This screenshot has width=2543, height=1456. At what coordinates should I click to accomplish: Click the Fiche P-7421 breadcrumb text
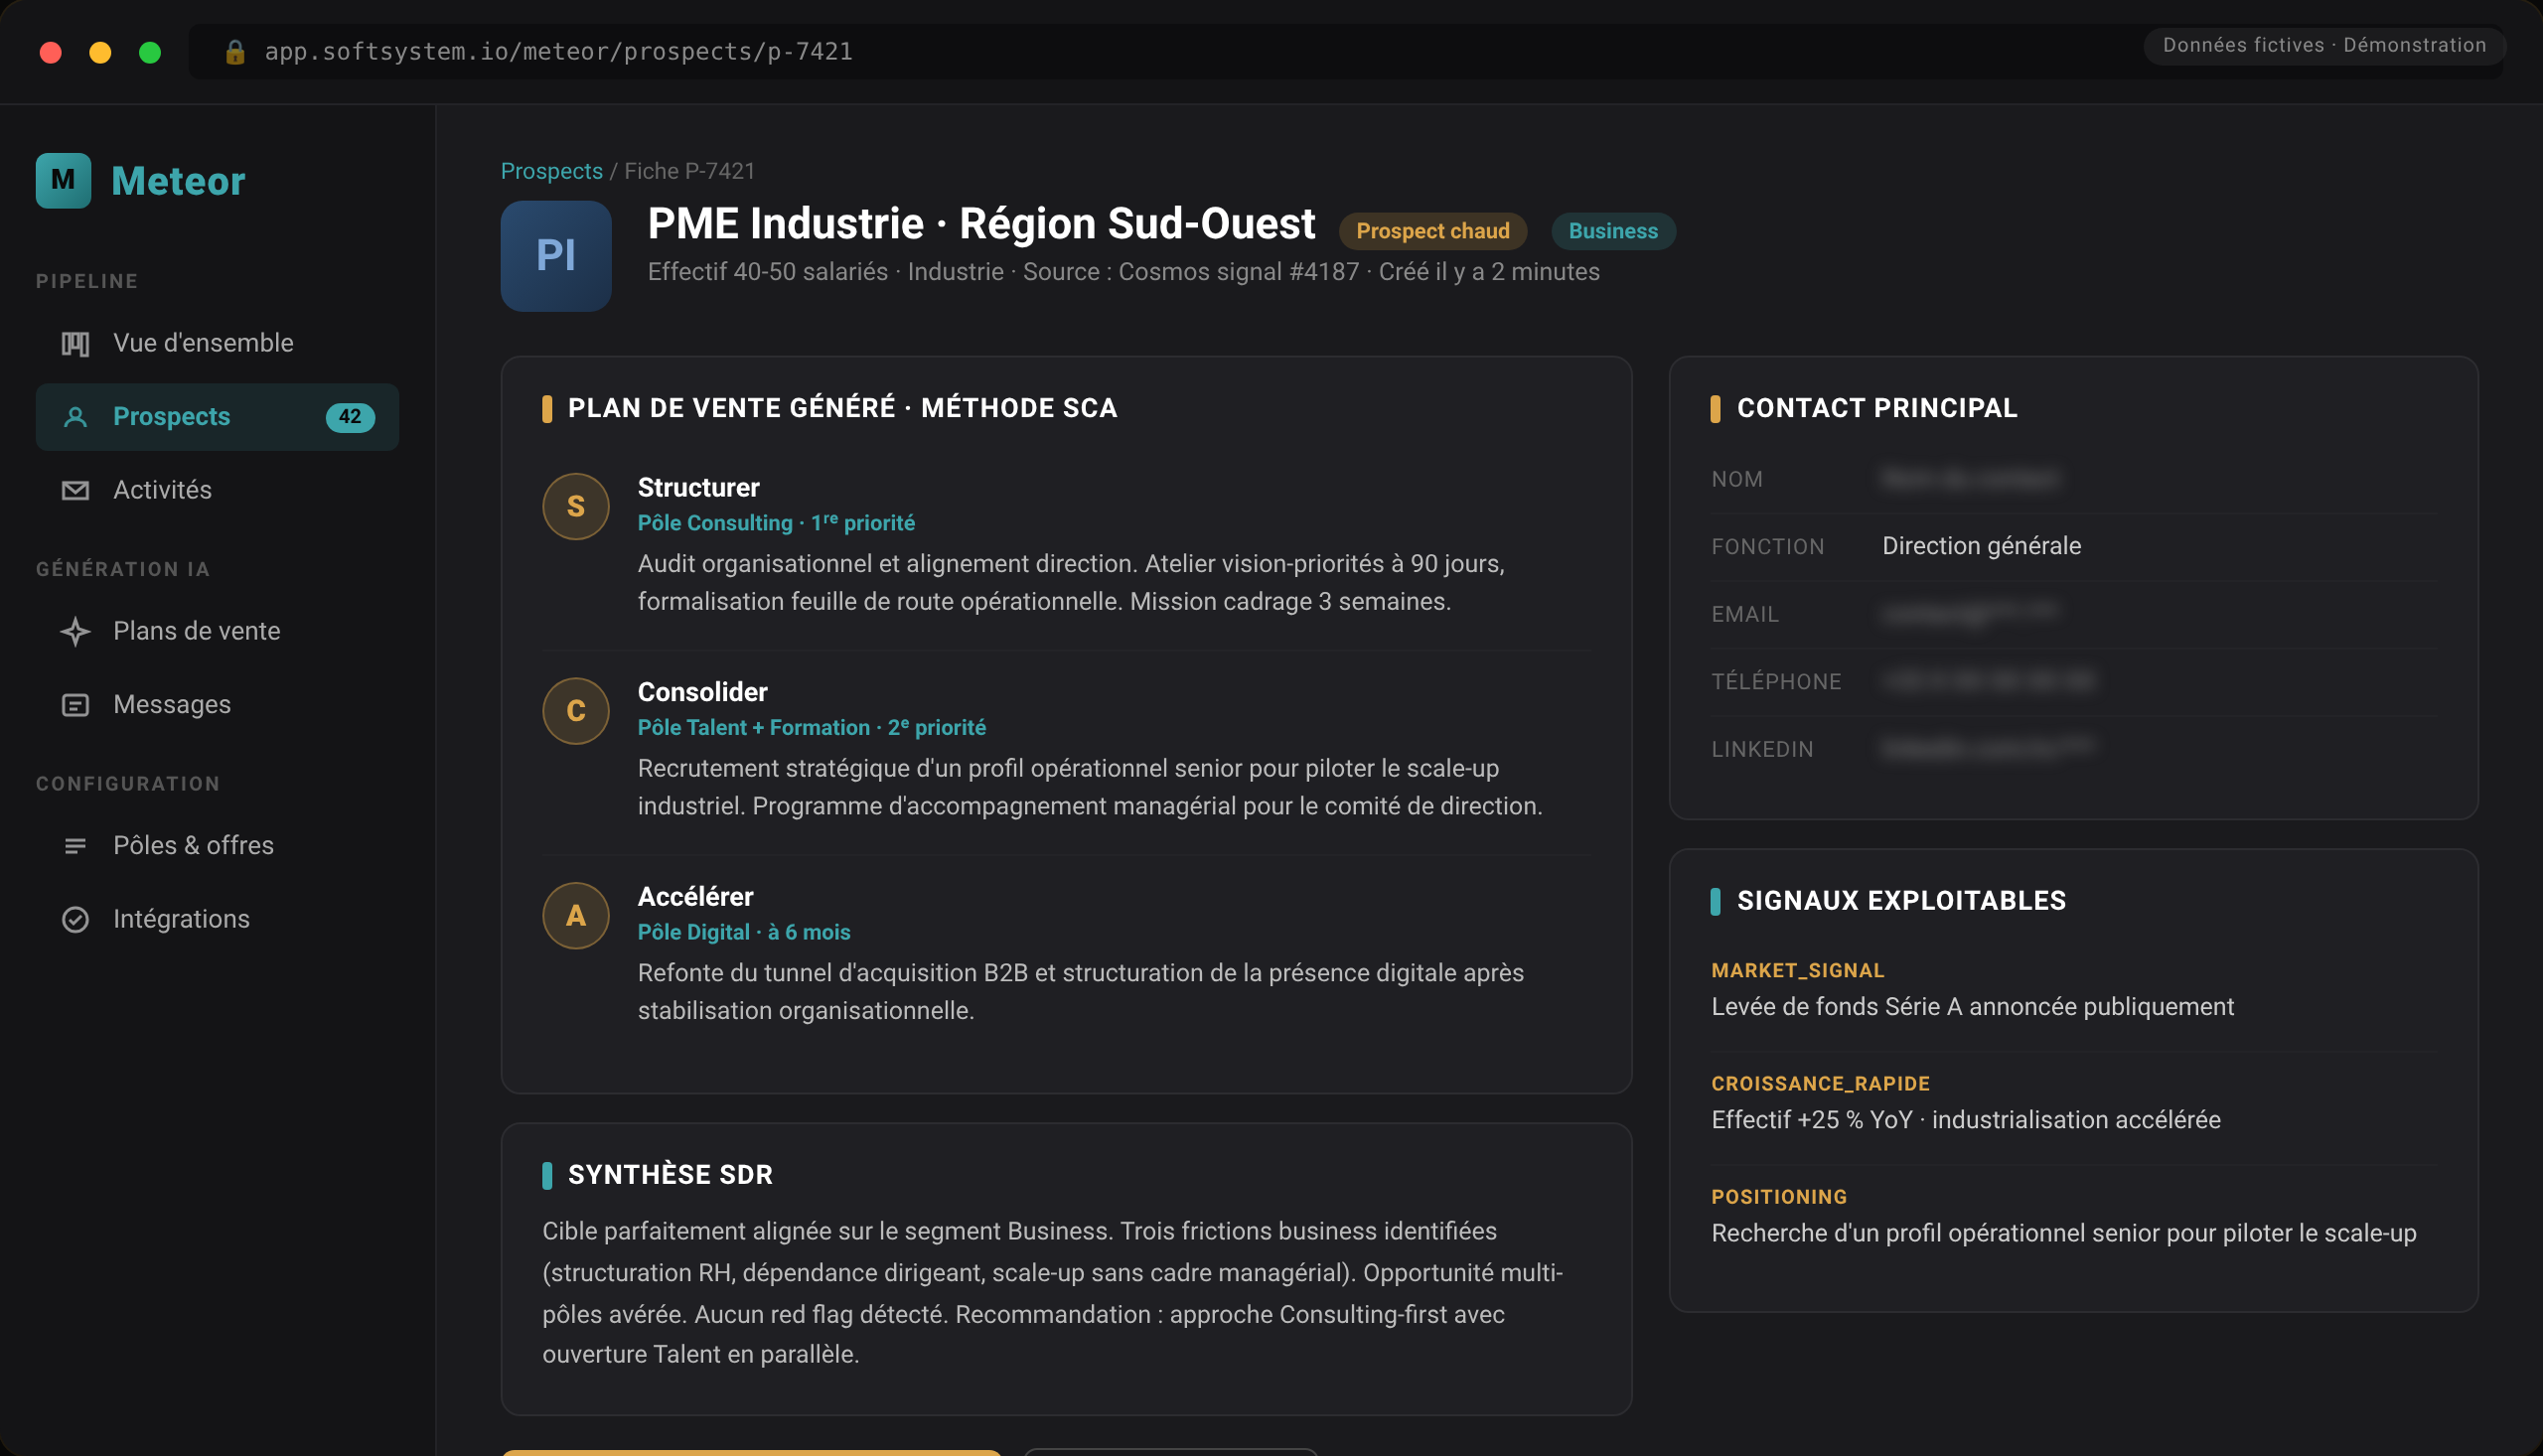(x=689, y=171)
